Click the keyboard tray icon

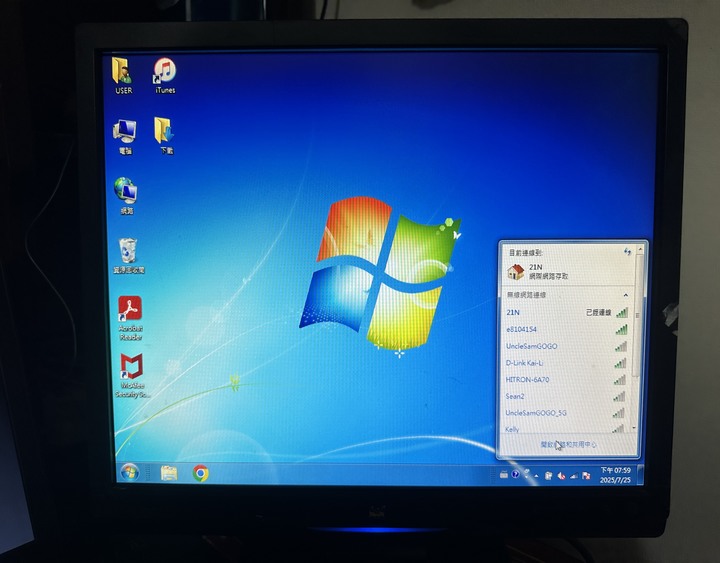click(504, 475)
